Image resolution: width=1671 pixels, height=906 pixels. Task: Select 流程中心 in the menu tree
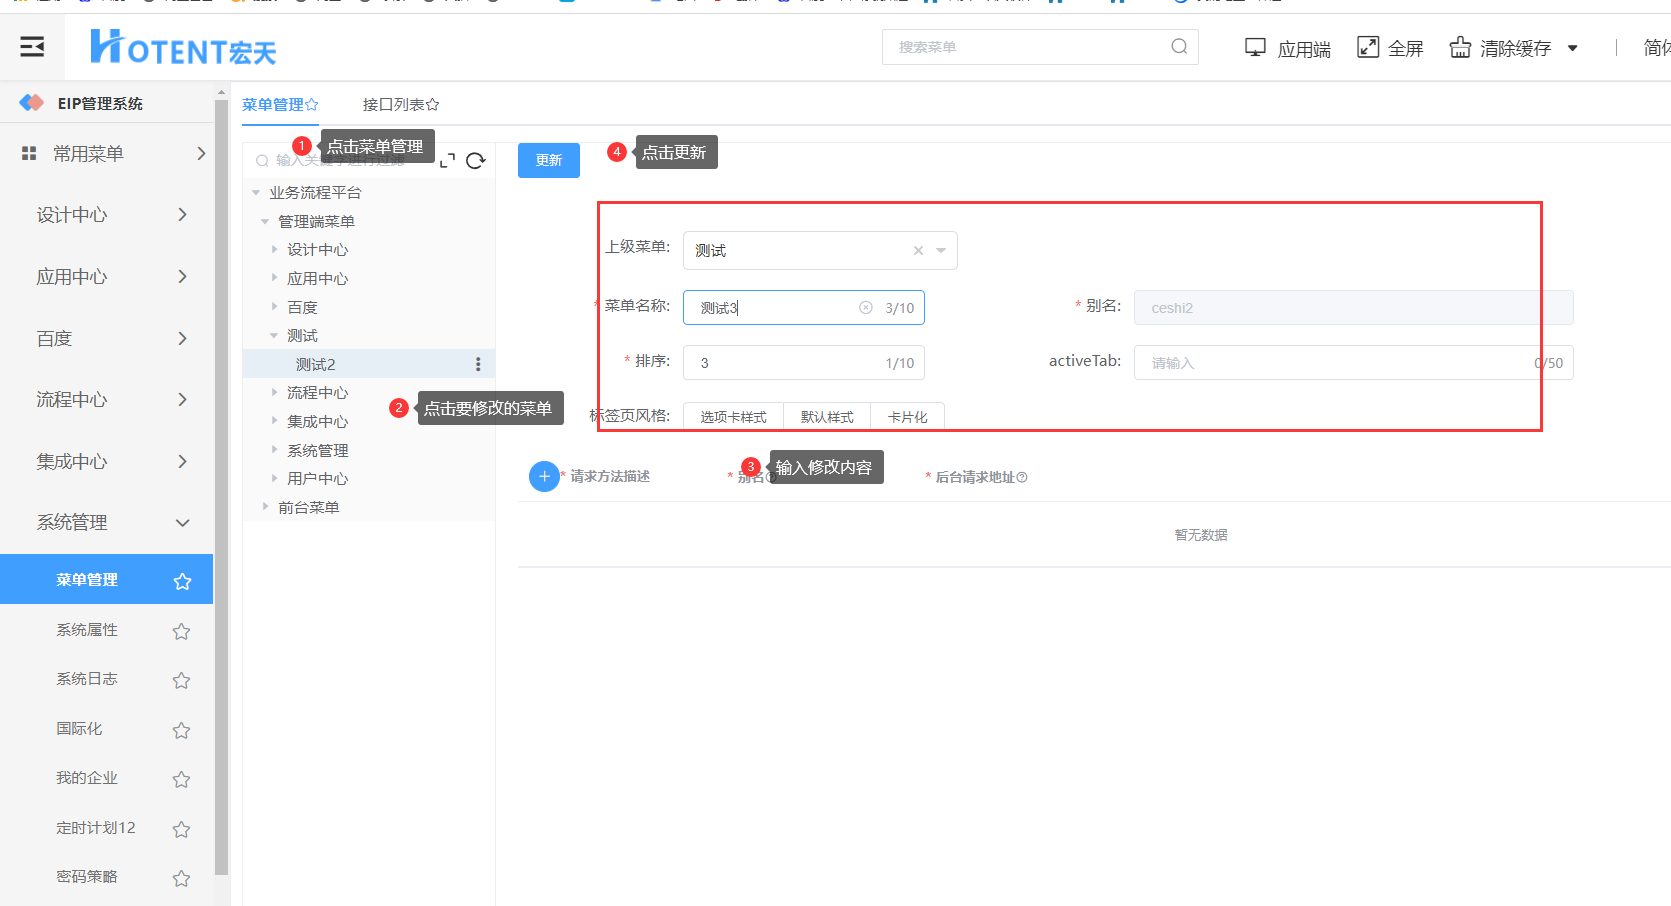(x=318, y=393)
